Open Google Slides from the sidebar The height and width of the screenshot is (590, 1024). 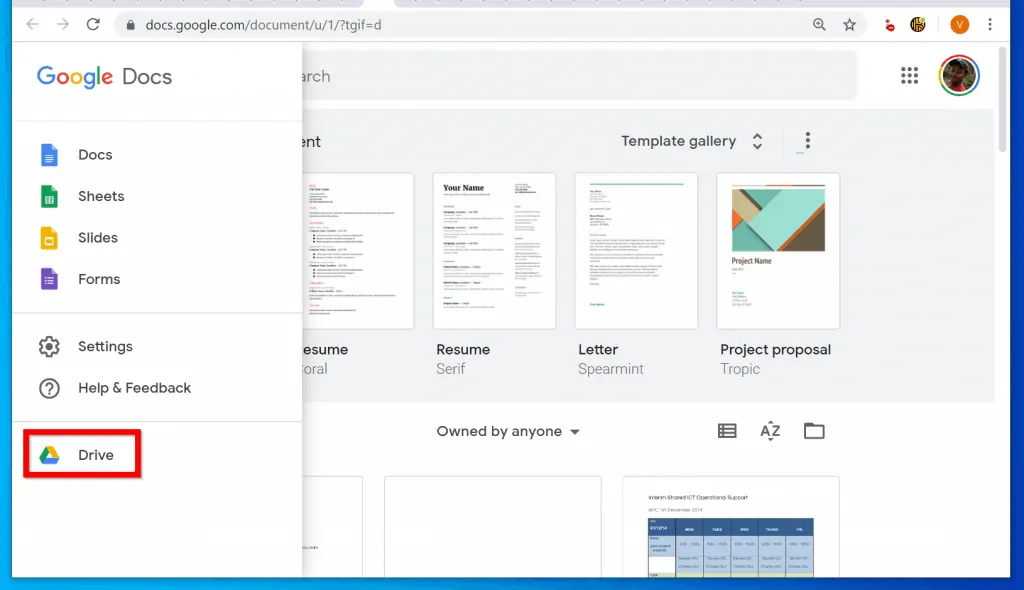97,238
